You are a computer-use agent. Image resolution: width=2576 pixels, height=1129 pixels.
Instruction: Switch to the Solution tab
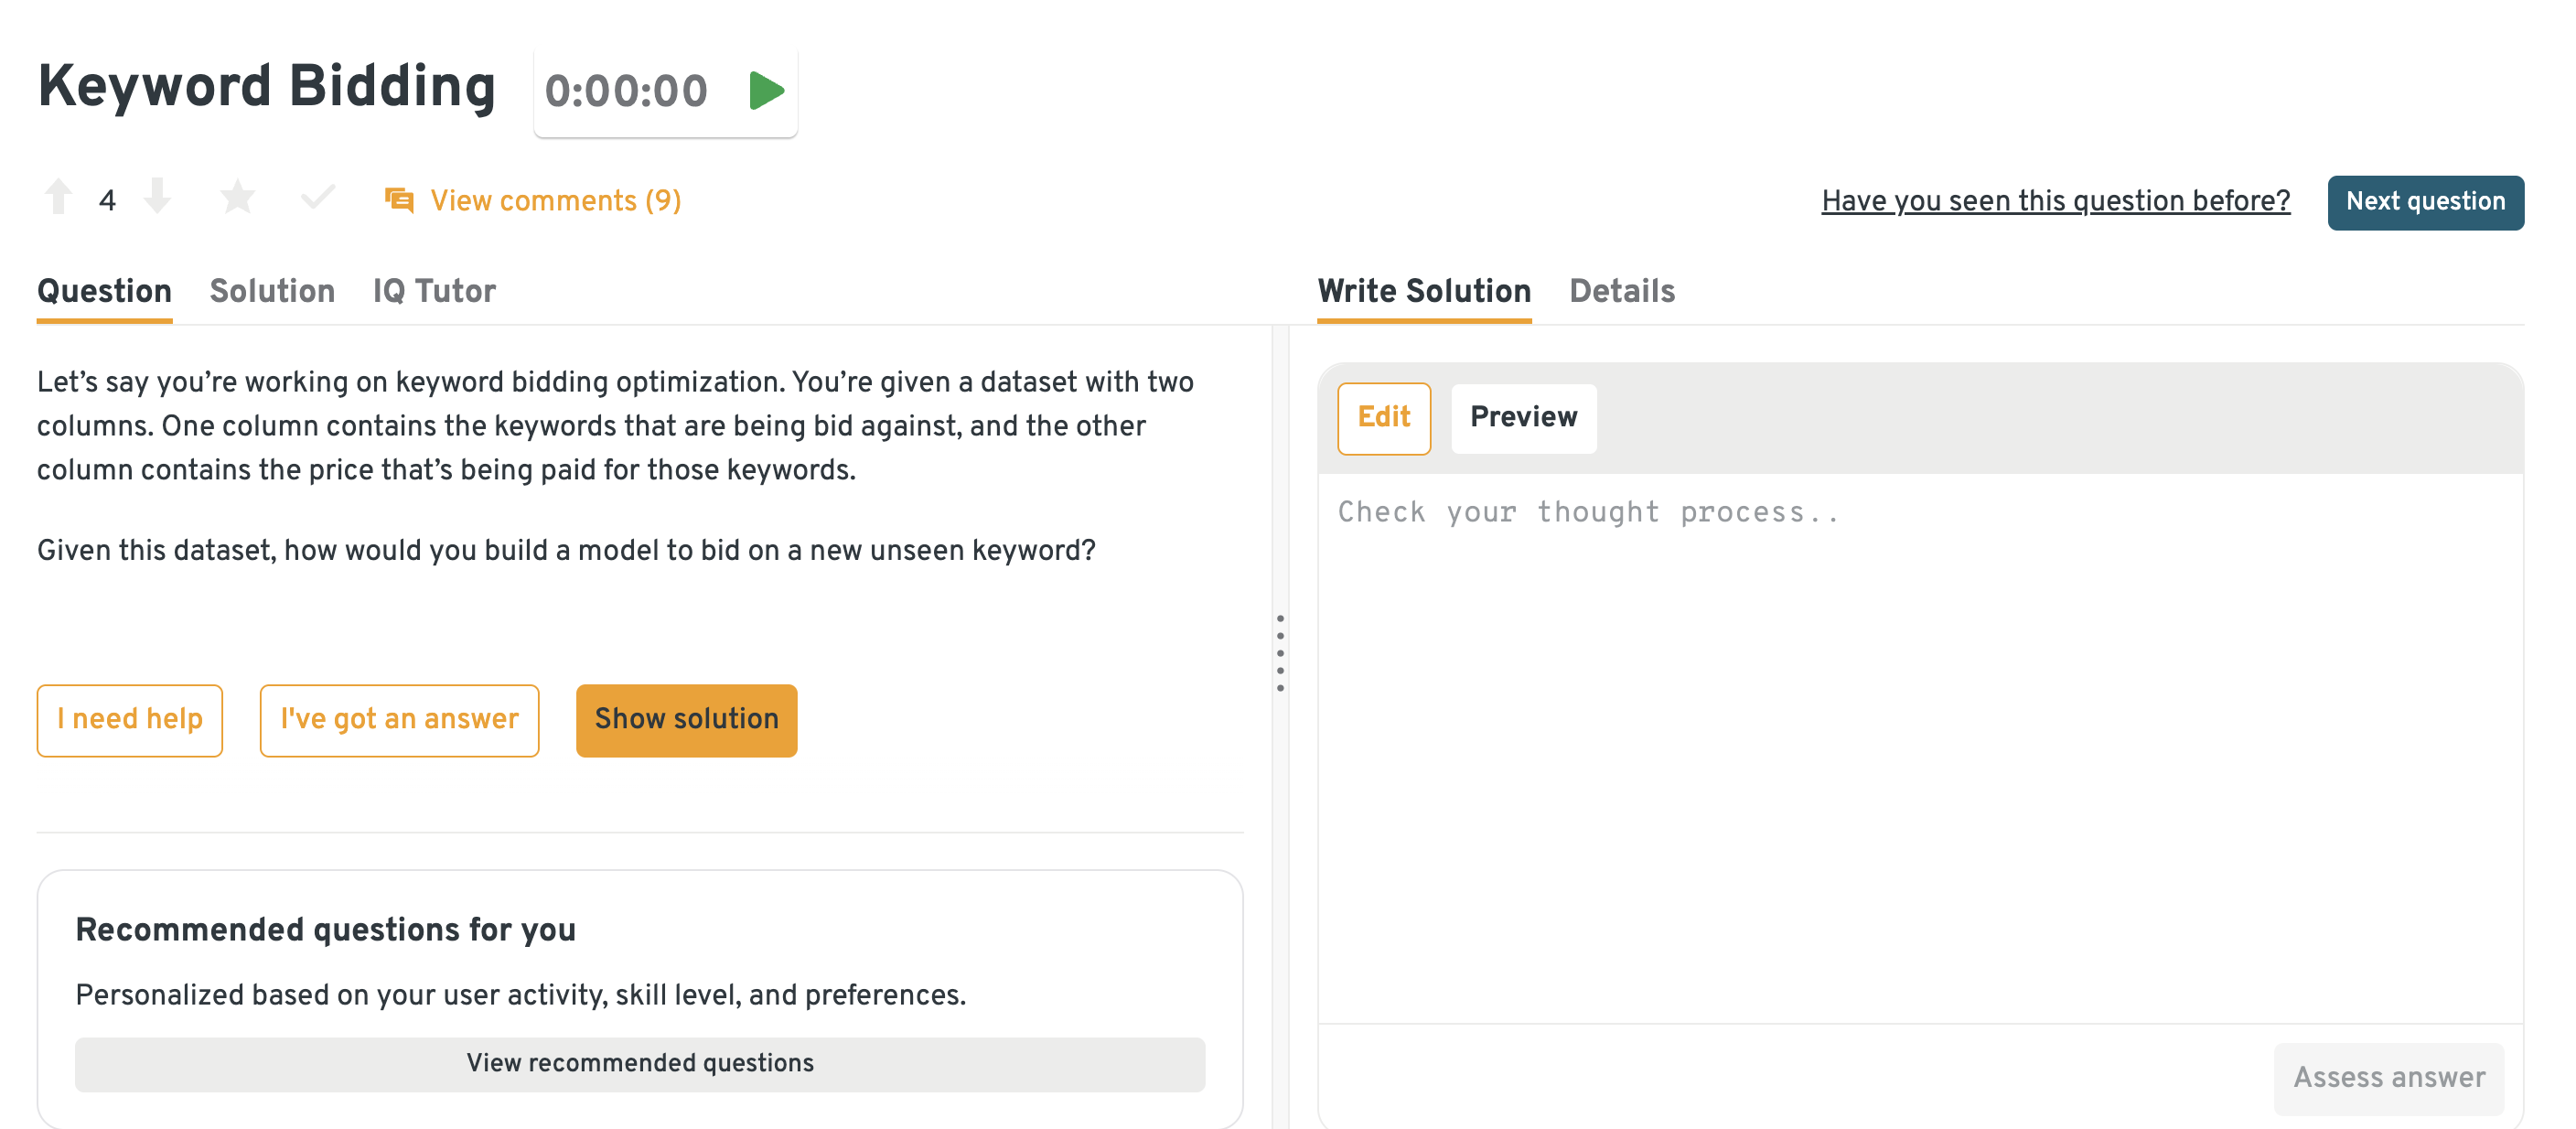coord(272,291)
